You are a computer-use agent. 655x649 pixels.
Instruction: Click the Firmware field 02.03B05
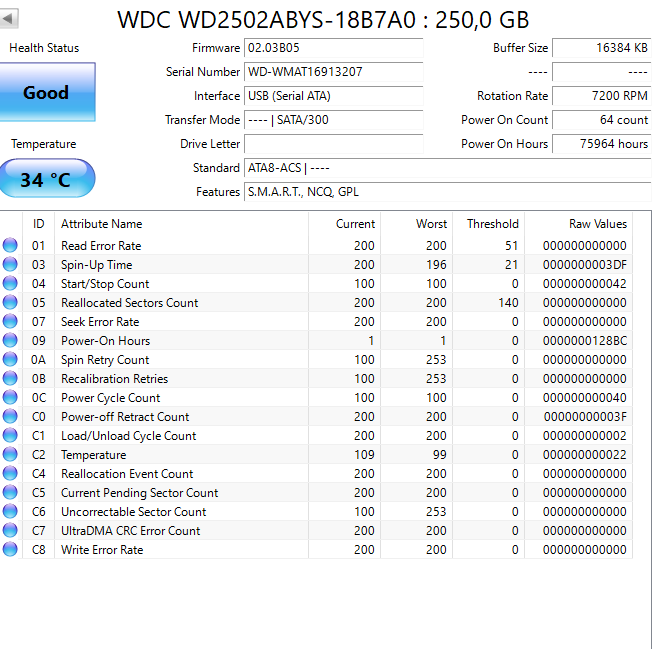coord(333,48)
